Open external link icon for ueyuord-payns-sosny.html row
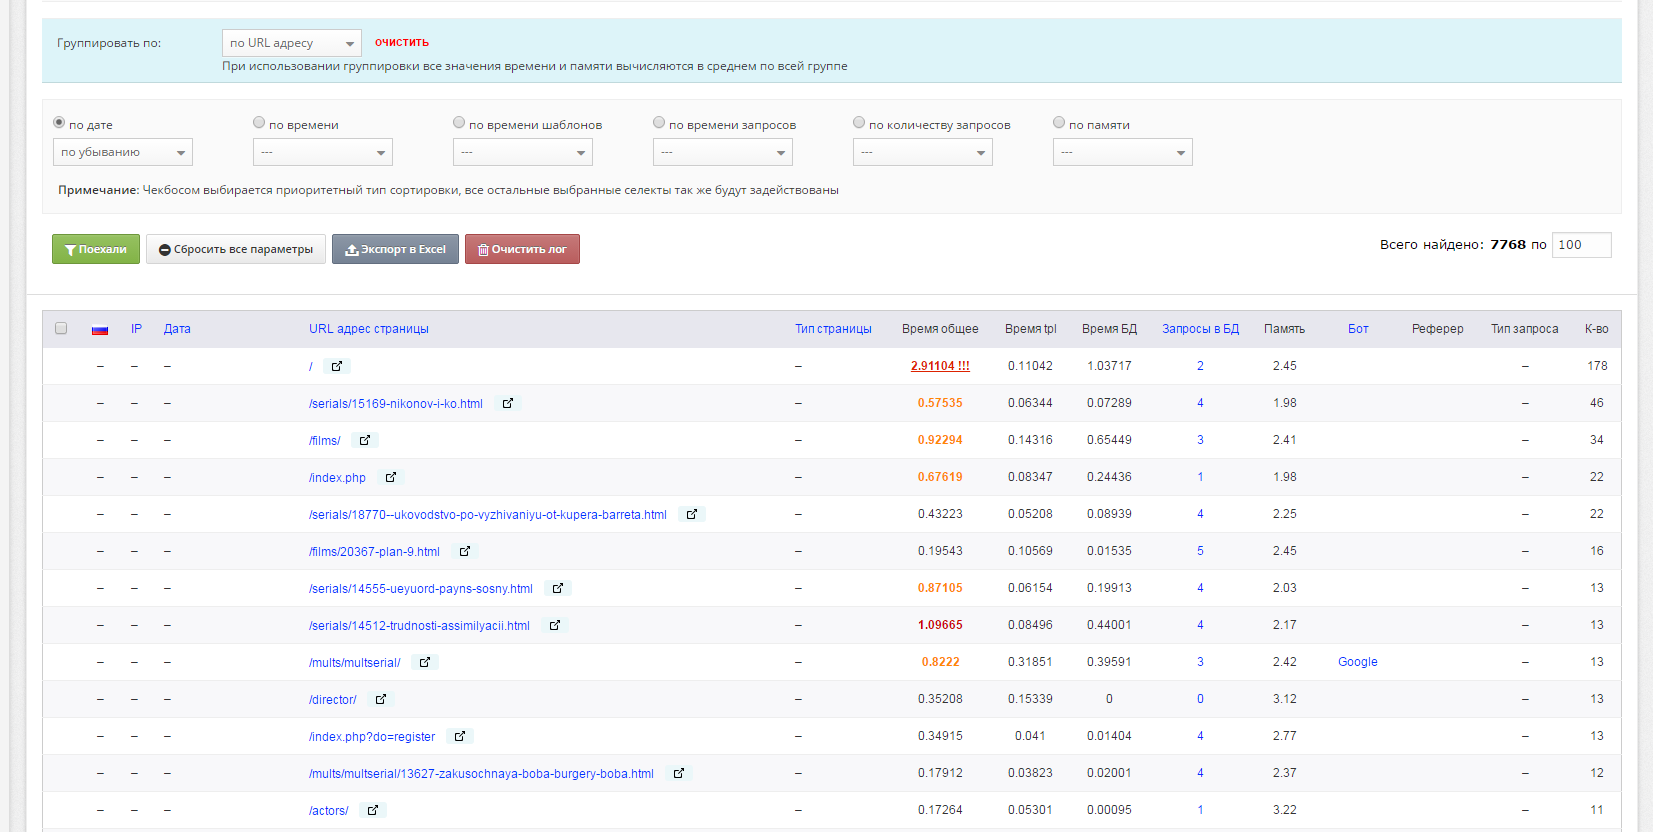1653x832 pixels. (x=558, y=588)
